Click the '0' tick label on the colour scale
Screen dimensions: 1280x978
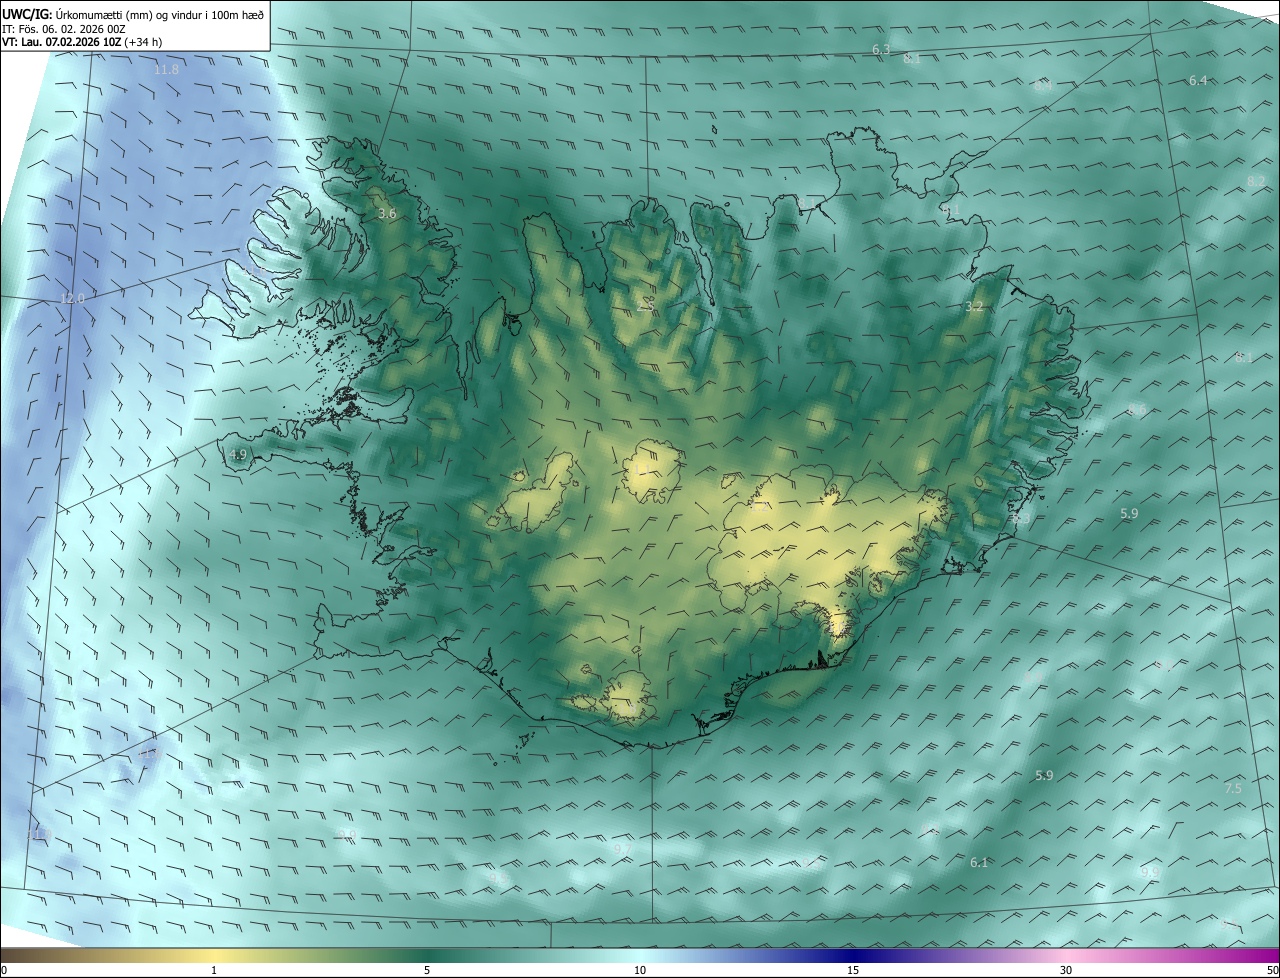(4, 971)
